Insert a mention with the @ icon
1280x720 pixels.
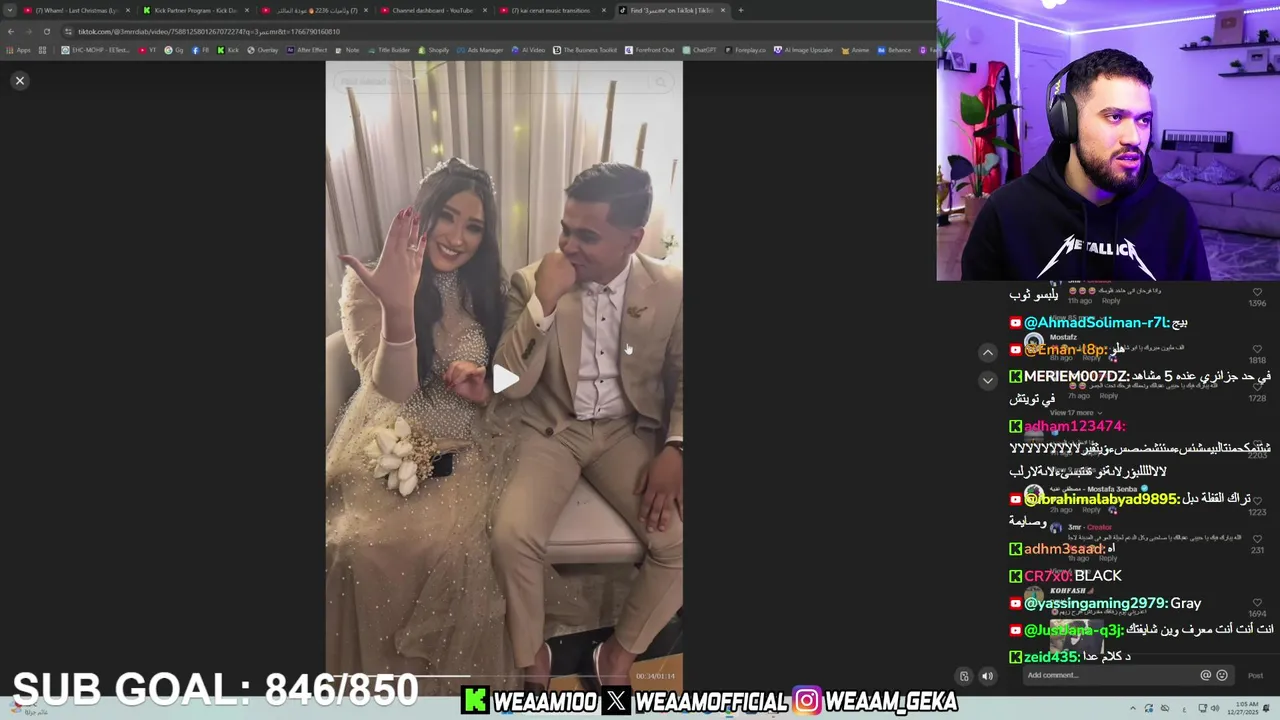[1205, 675]
